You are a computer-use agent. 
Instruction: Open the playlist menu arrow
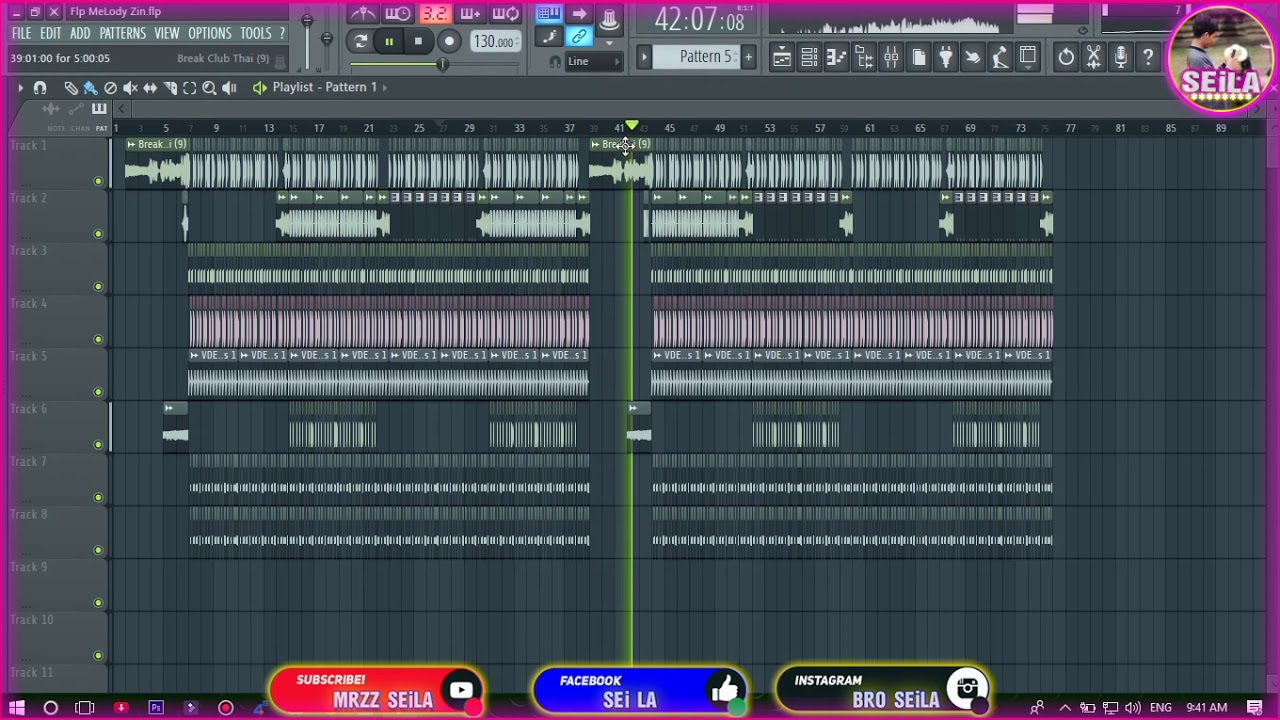[19, 88]
